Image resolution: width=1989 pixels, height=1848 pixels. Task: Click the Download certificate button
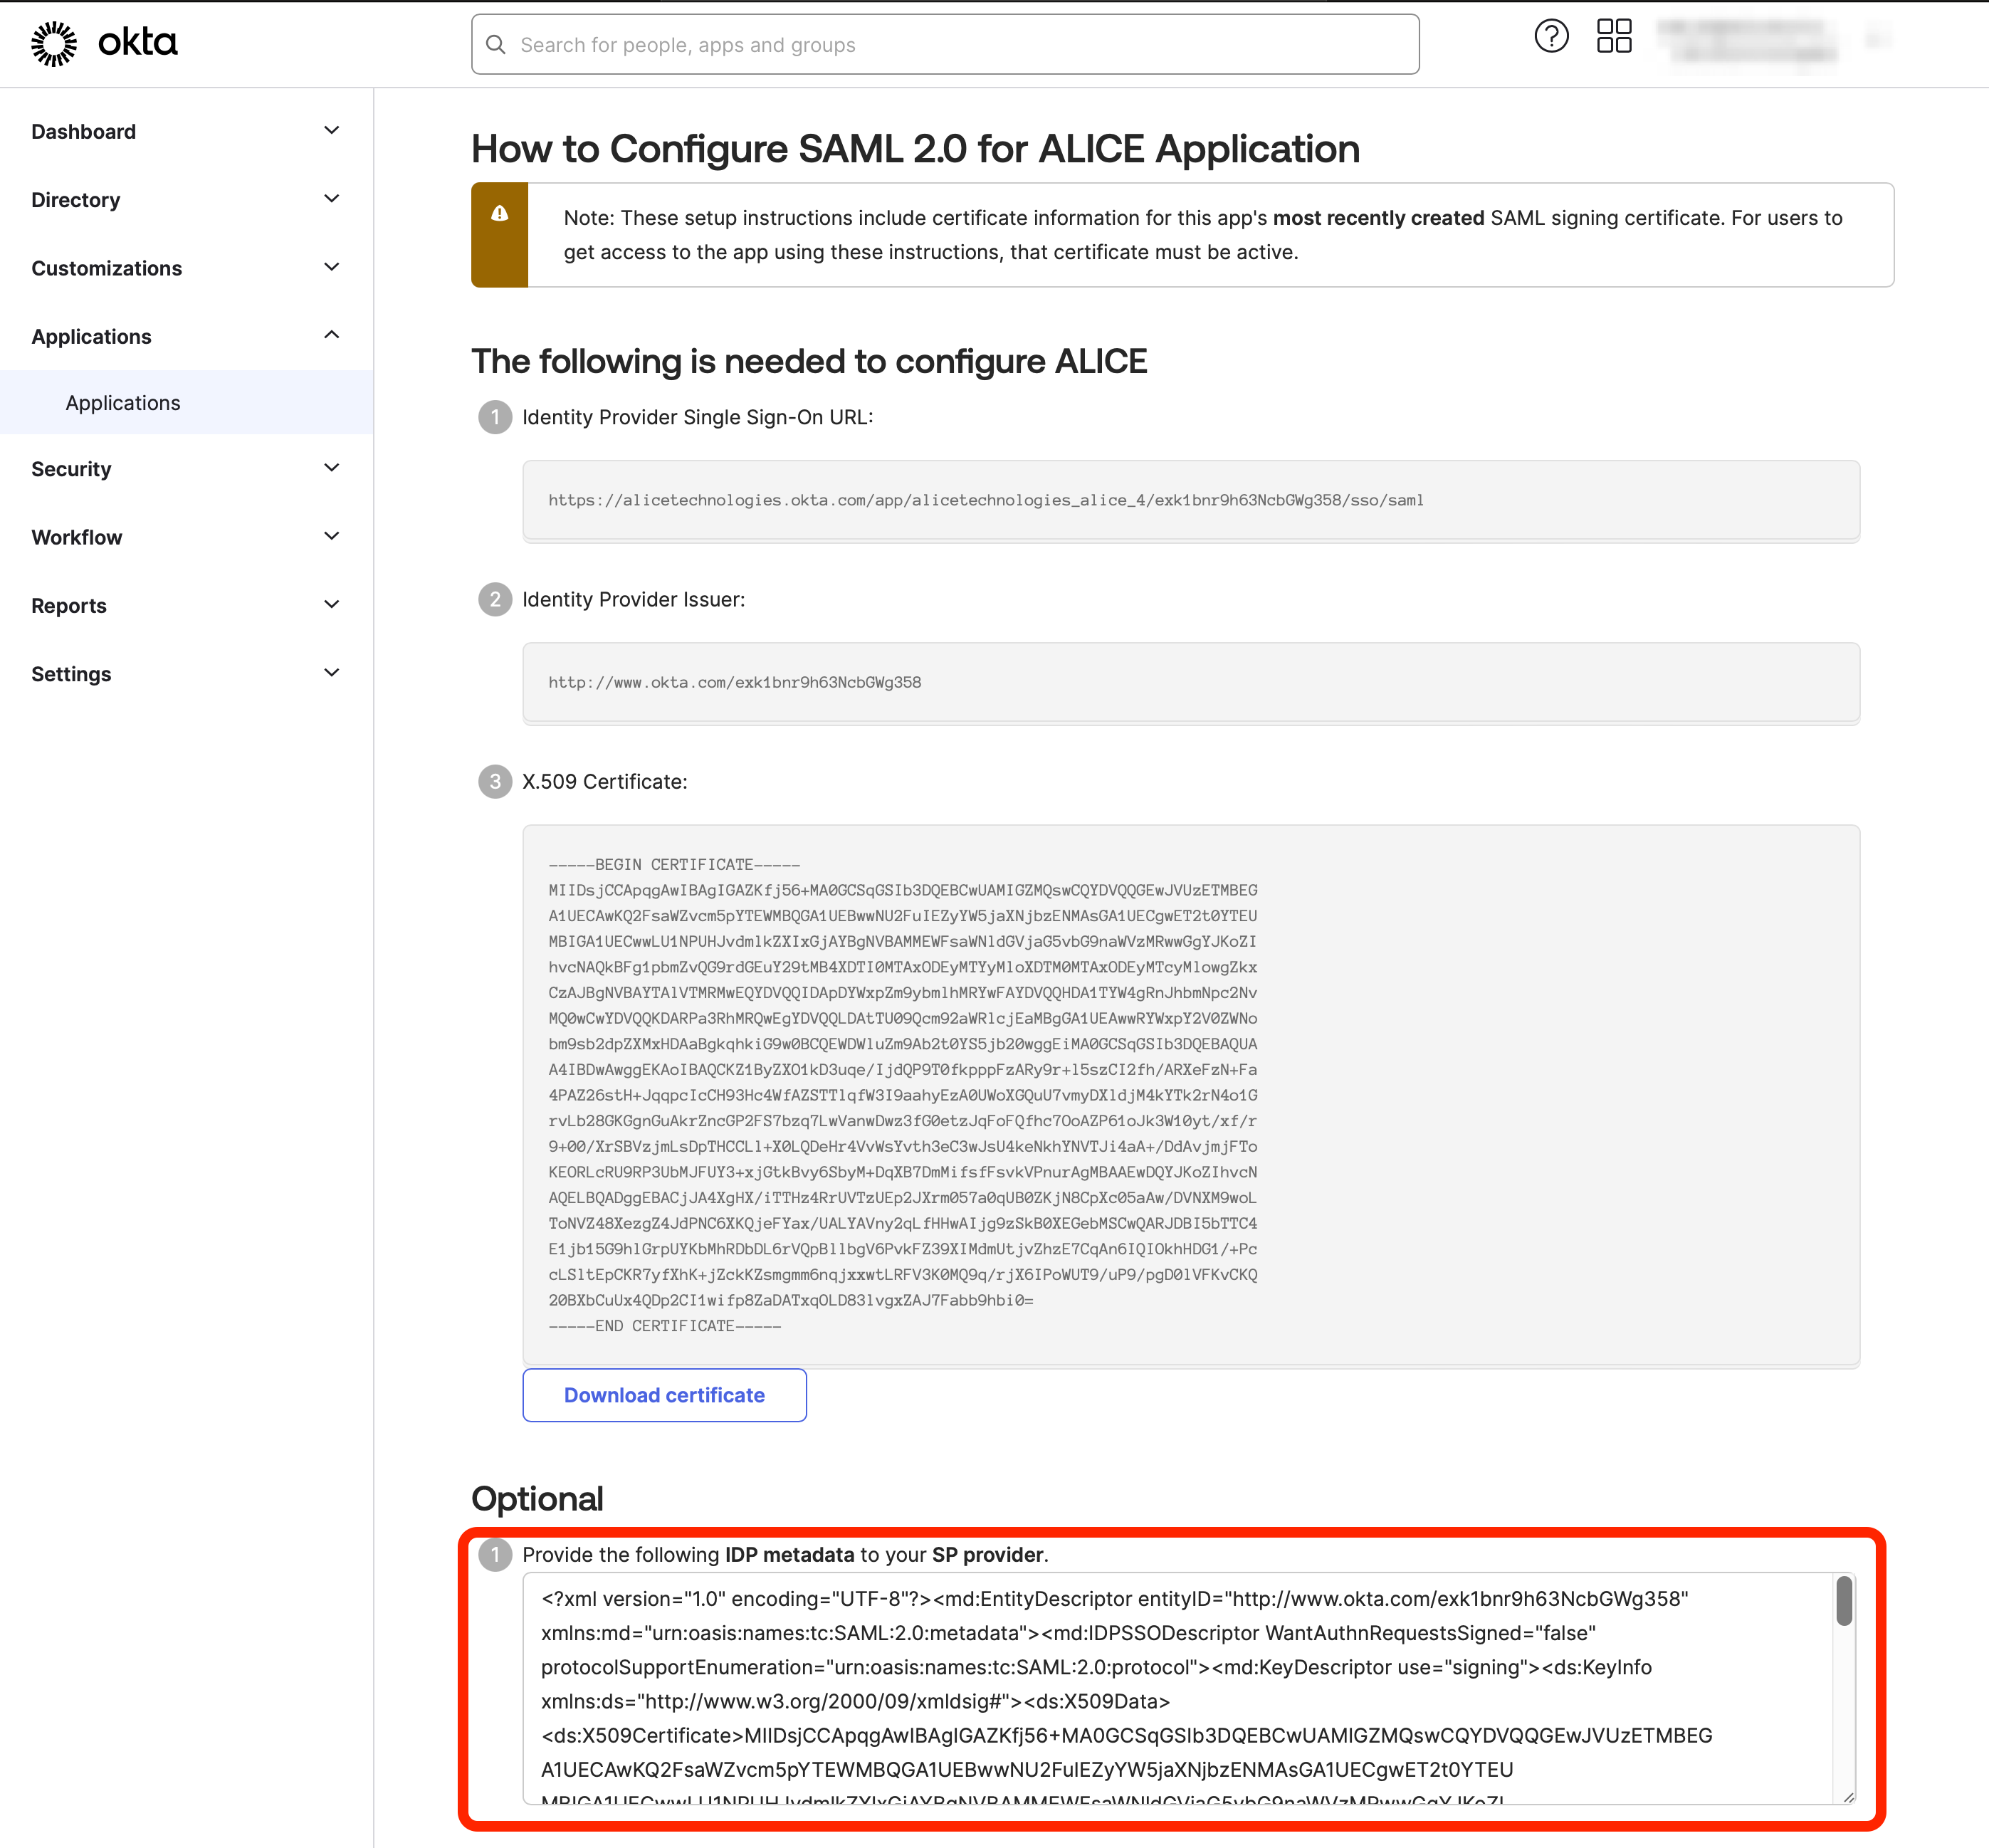pyautogui.click(x=664, y=1395)
